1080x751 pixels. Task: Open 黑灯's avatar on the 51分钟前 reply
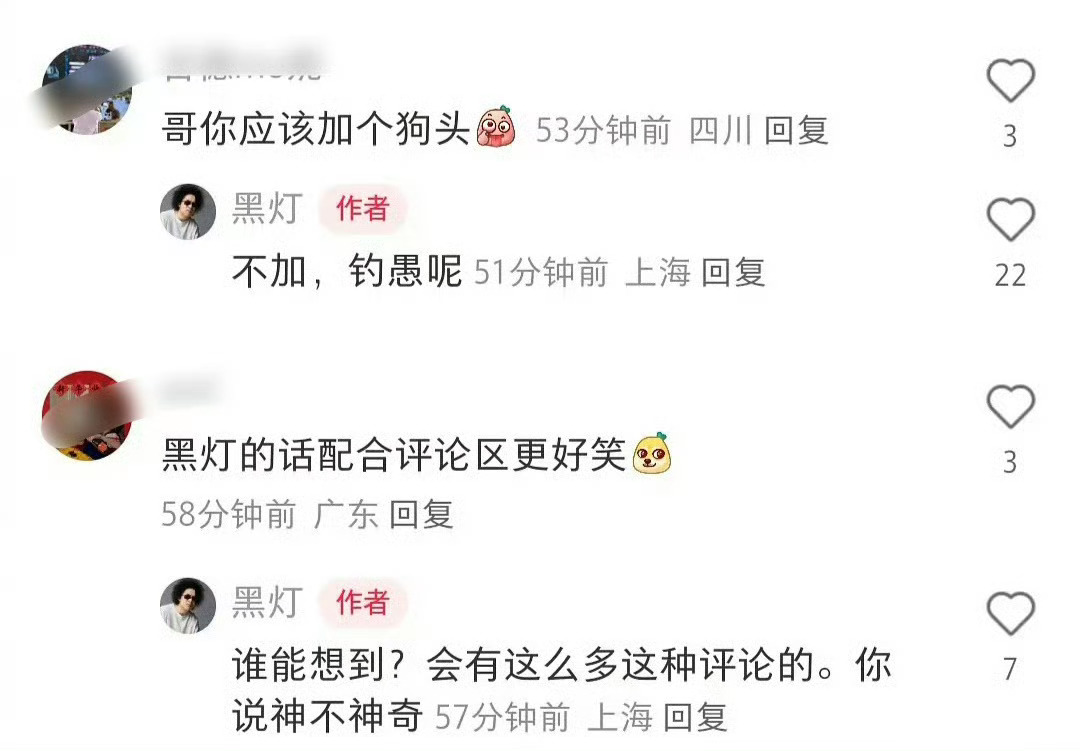188,211
